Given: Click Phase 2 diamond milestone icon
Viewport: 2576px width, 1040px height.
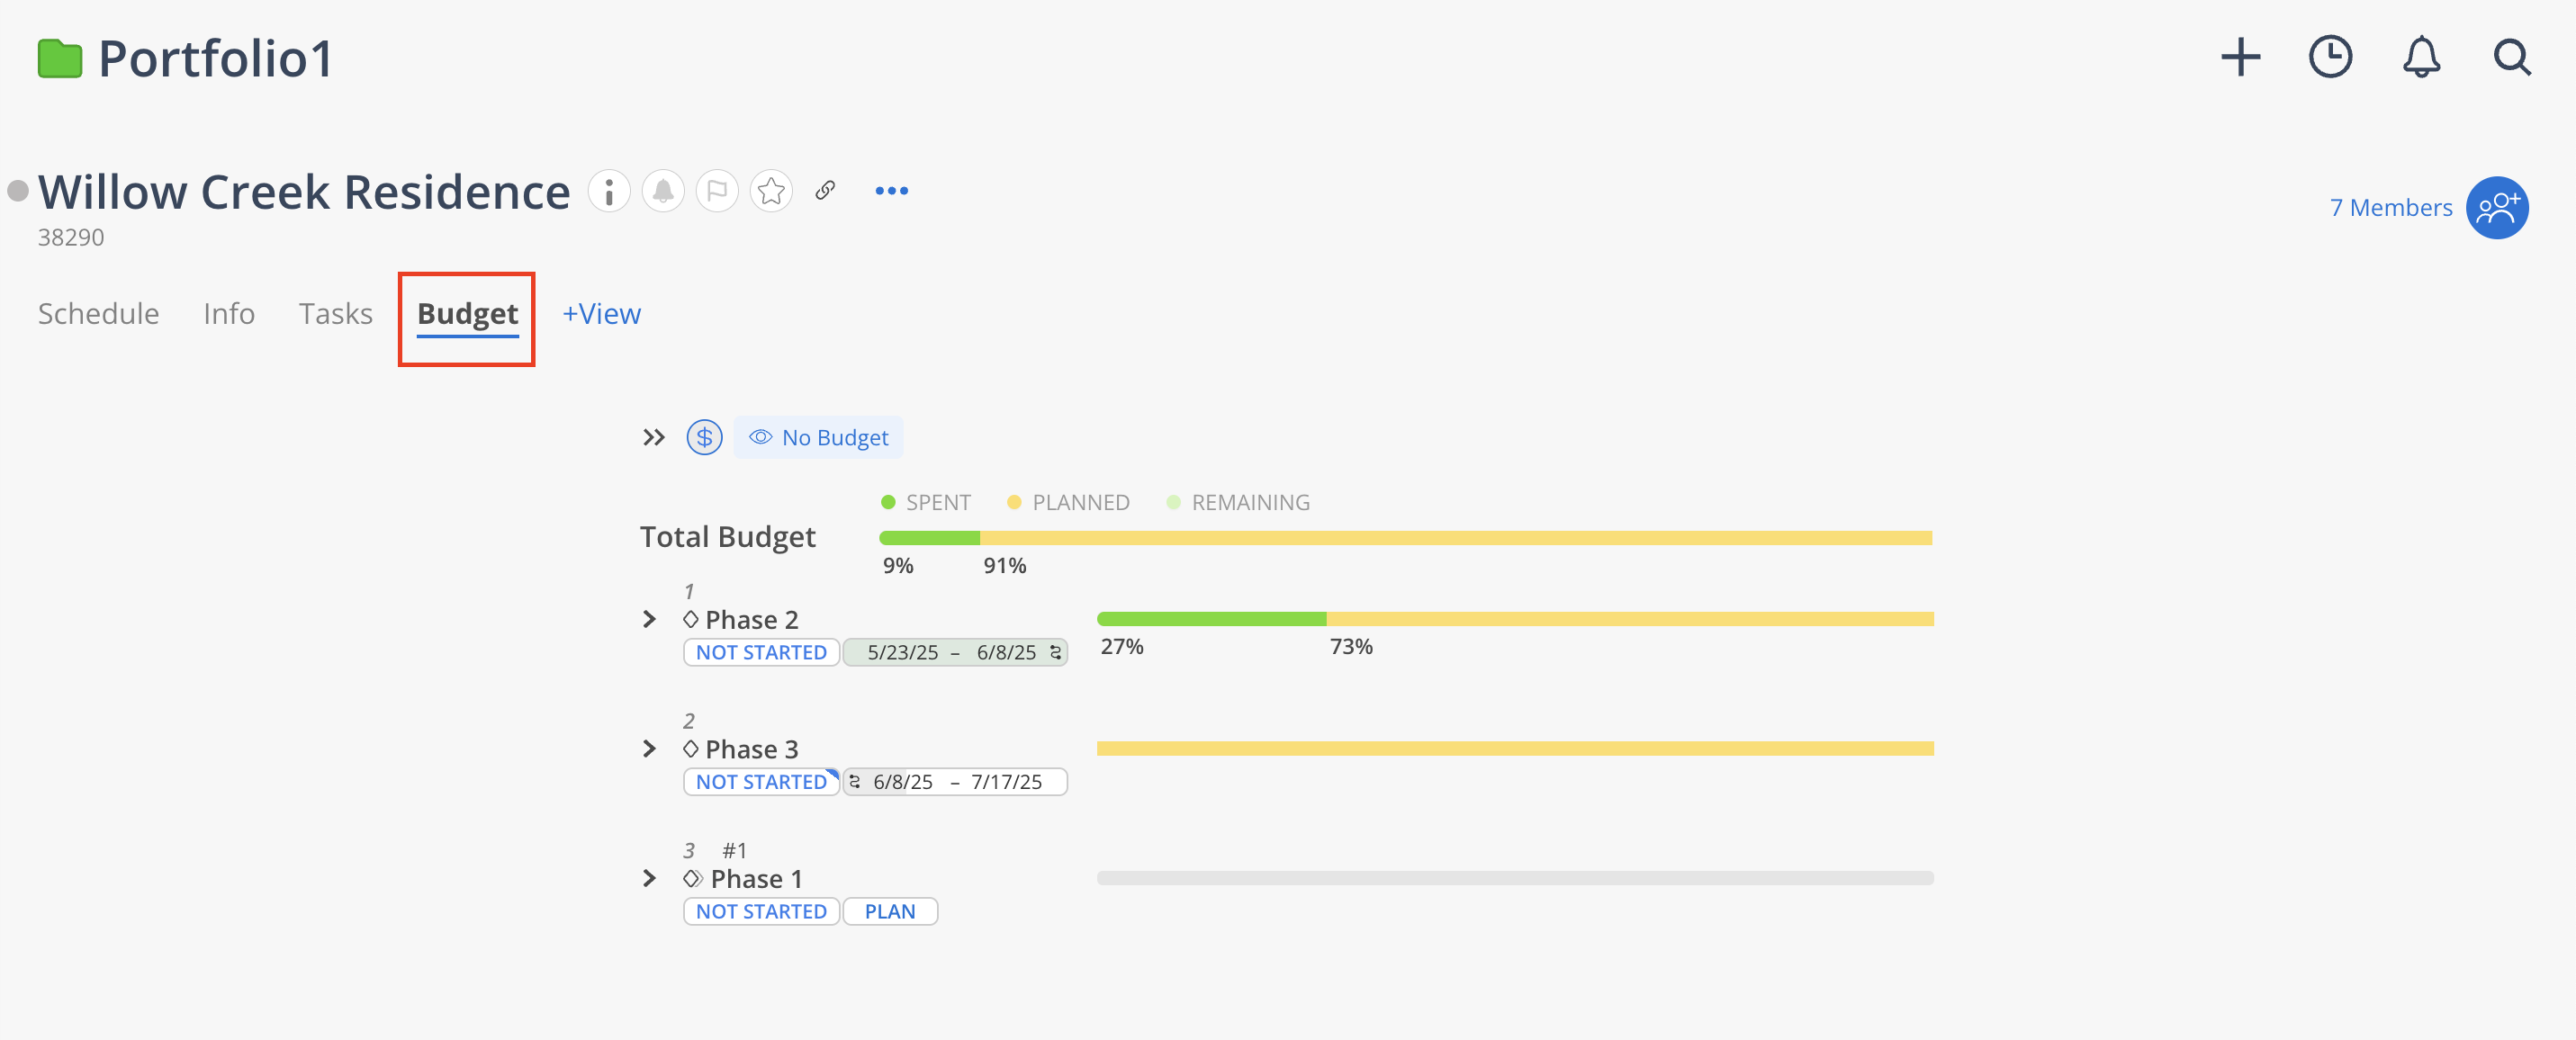Looking at the screenshot, I should click(691, 619).
